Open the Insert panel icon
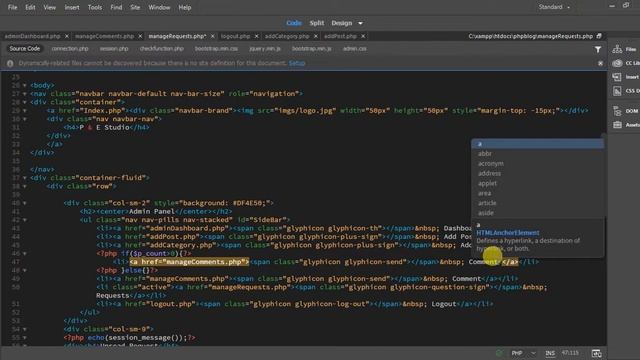 [x=617, y=77]
